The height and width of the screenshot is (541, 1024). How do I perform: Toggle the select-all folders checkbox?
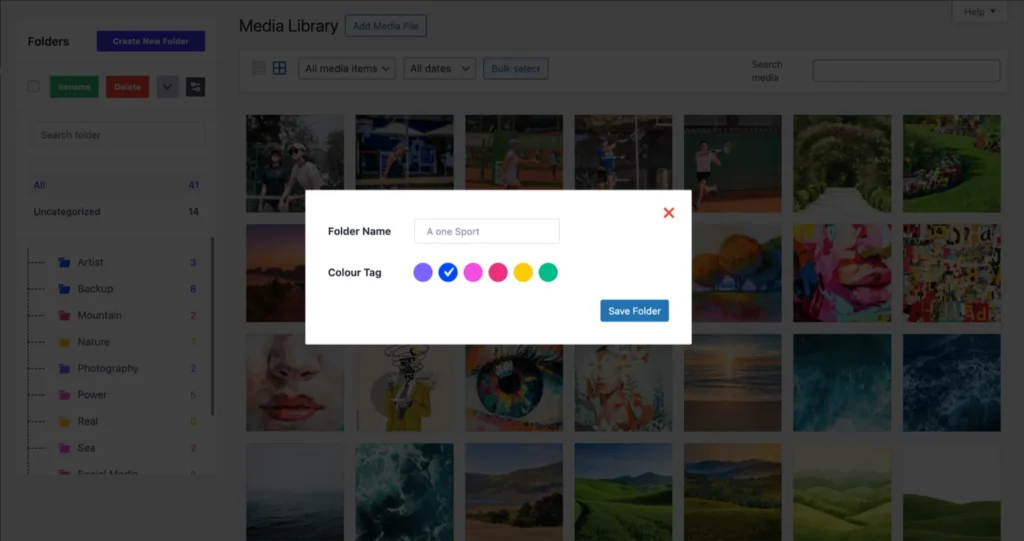(x=33, y=87)
